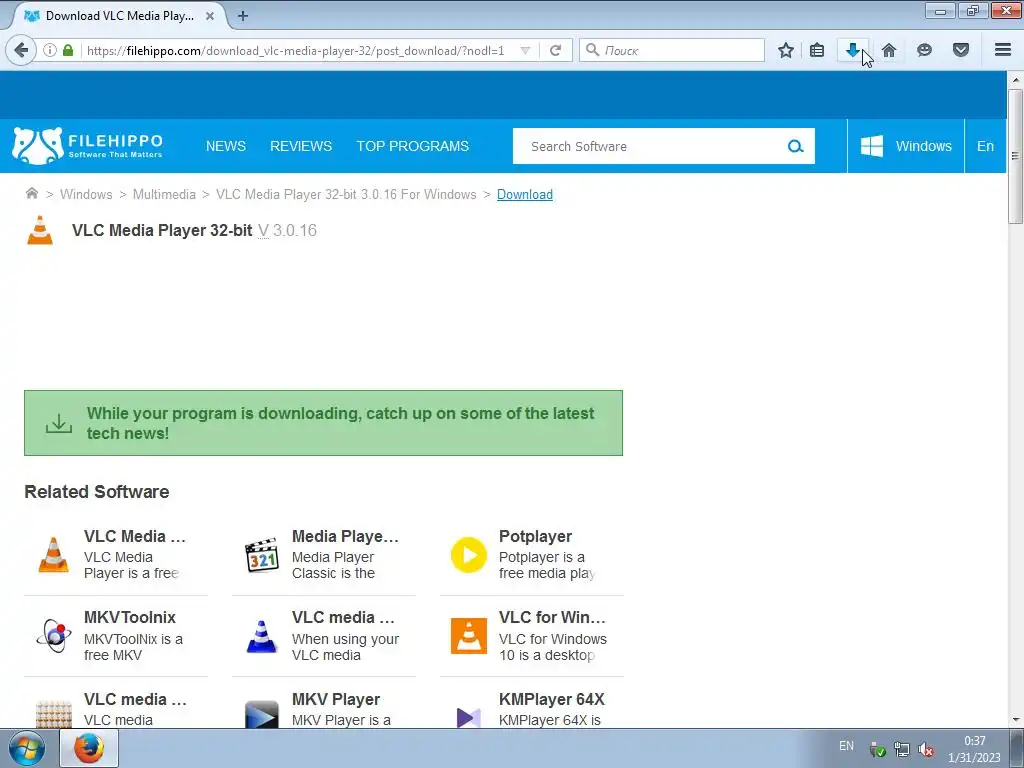Click the Поиск browser search field
The height and width of the screenshot is (768, 1024).
click(672, 50)
